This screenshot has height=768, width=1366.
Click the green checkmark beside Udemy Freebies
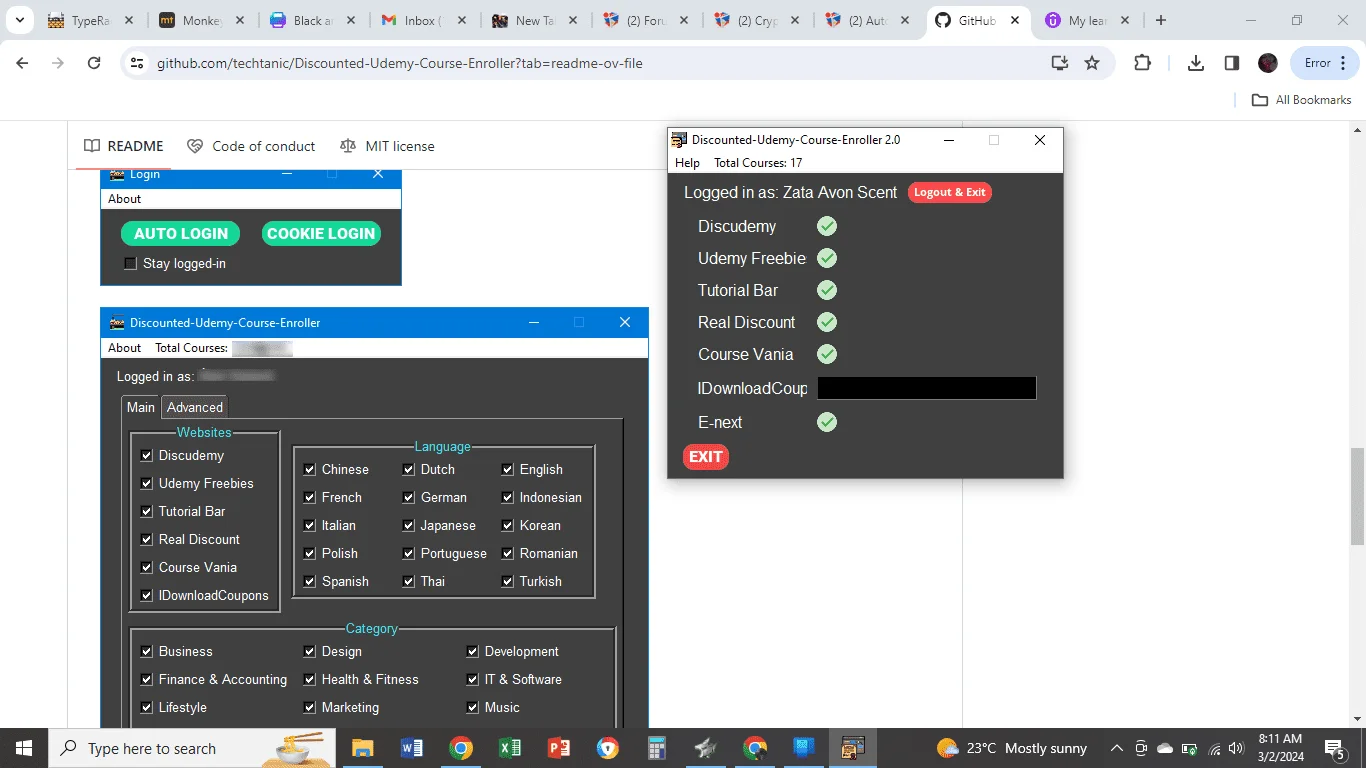[827, 258]
